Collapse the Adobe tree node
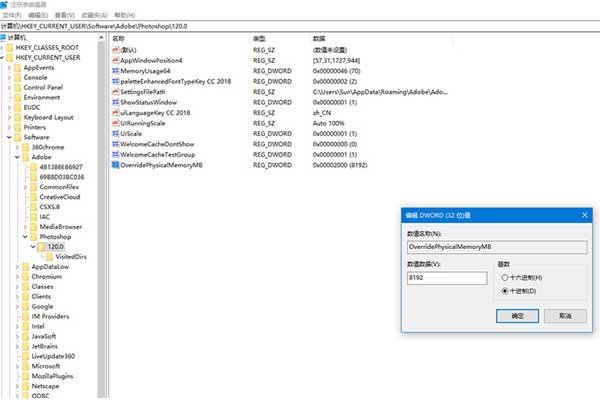Viewport: 600px width, 400px height. (17, 157)
